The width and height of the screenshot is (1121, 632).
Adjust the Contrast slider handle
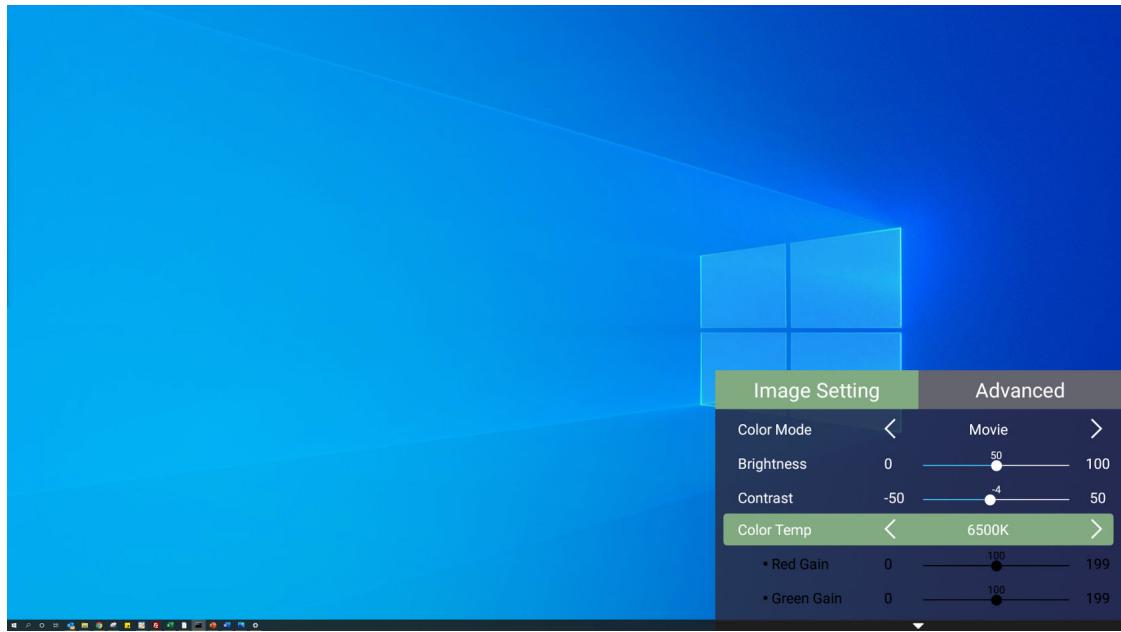989,500
